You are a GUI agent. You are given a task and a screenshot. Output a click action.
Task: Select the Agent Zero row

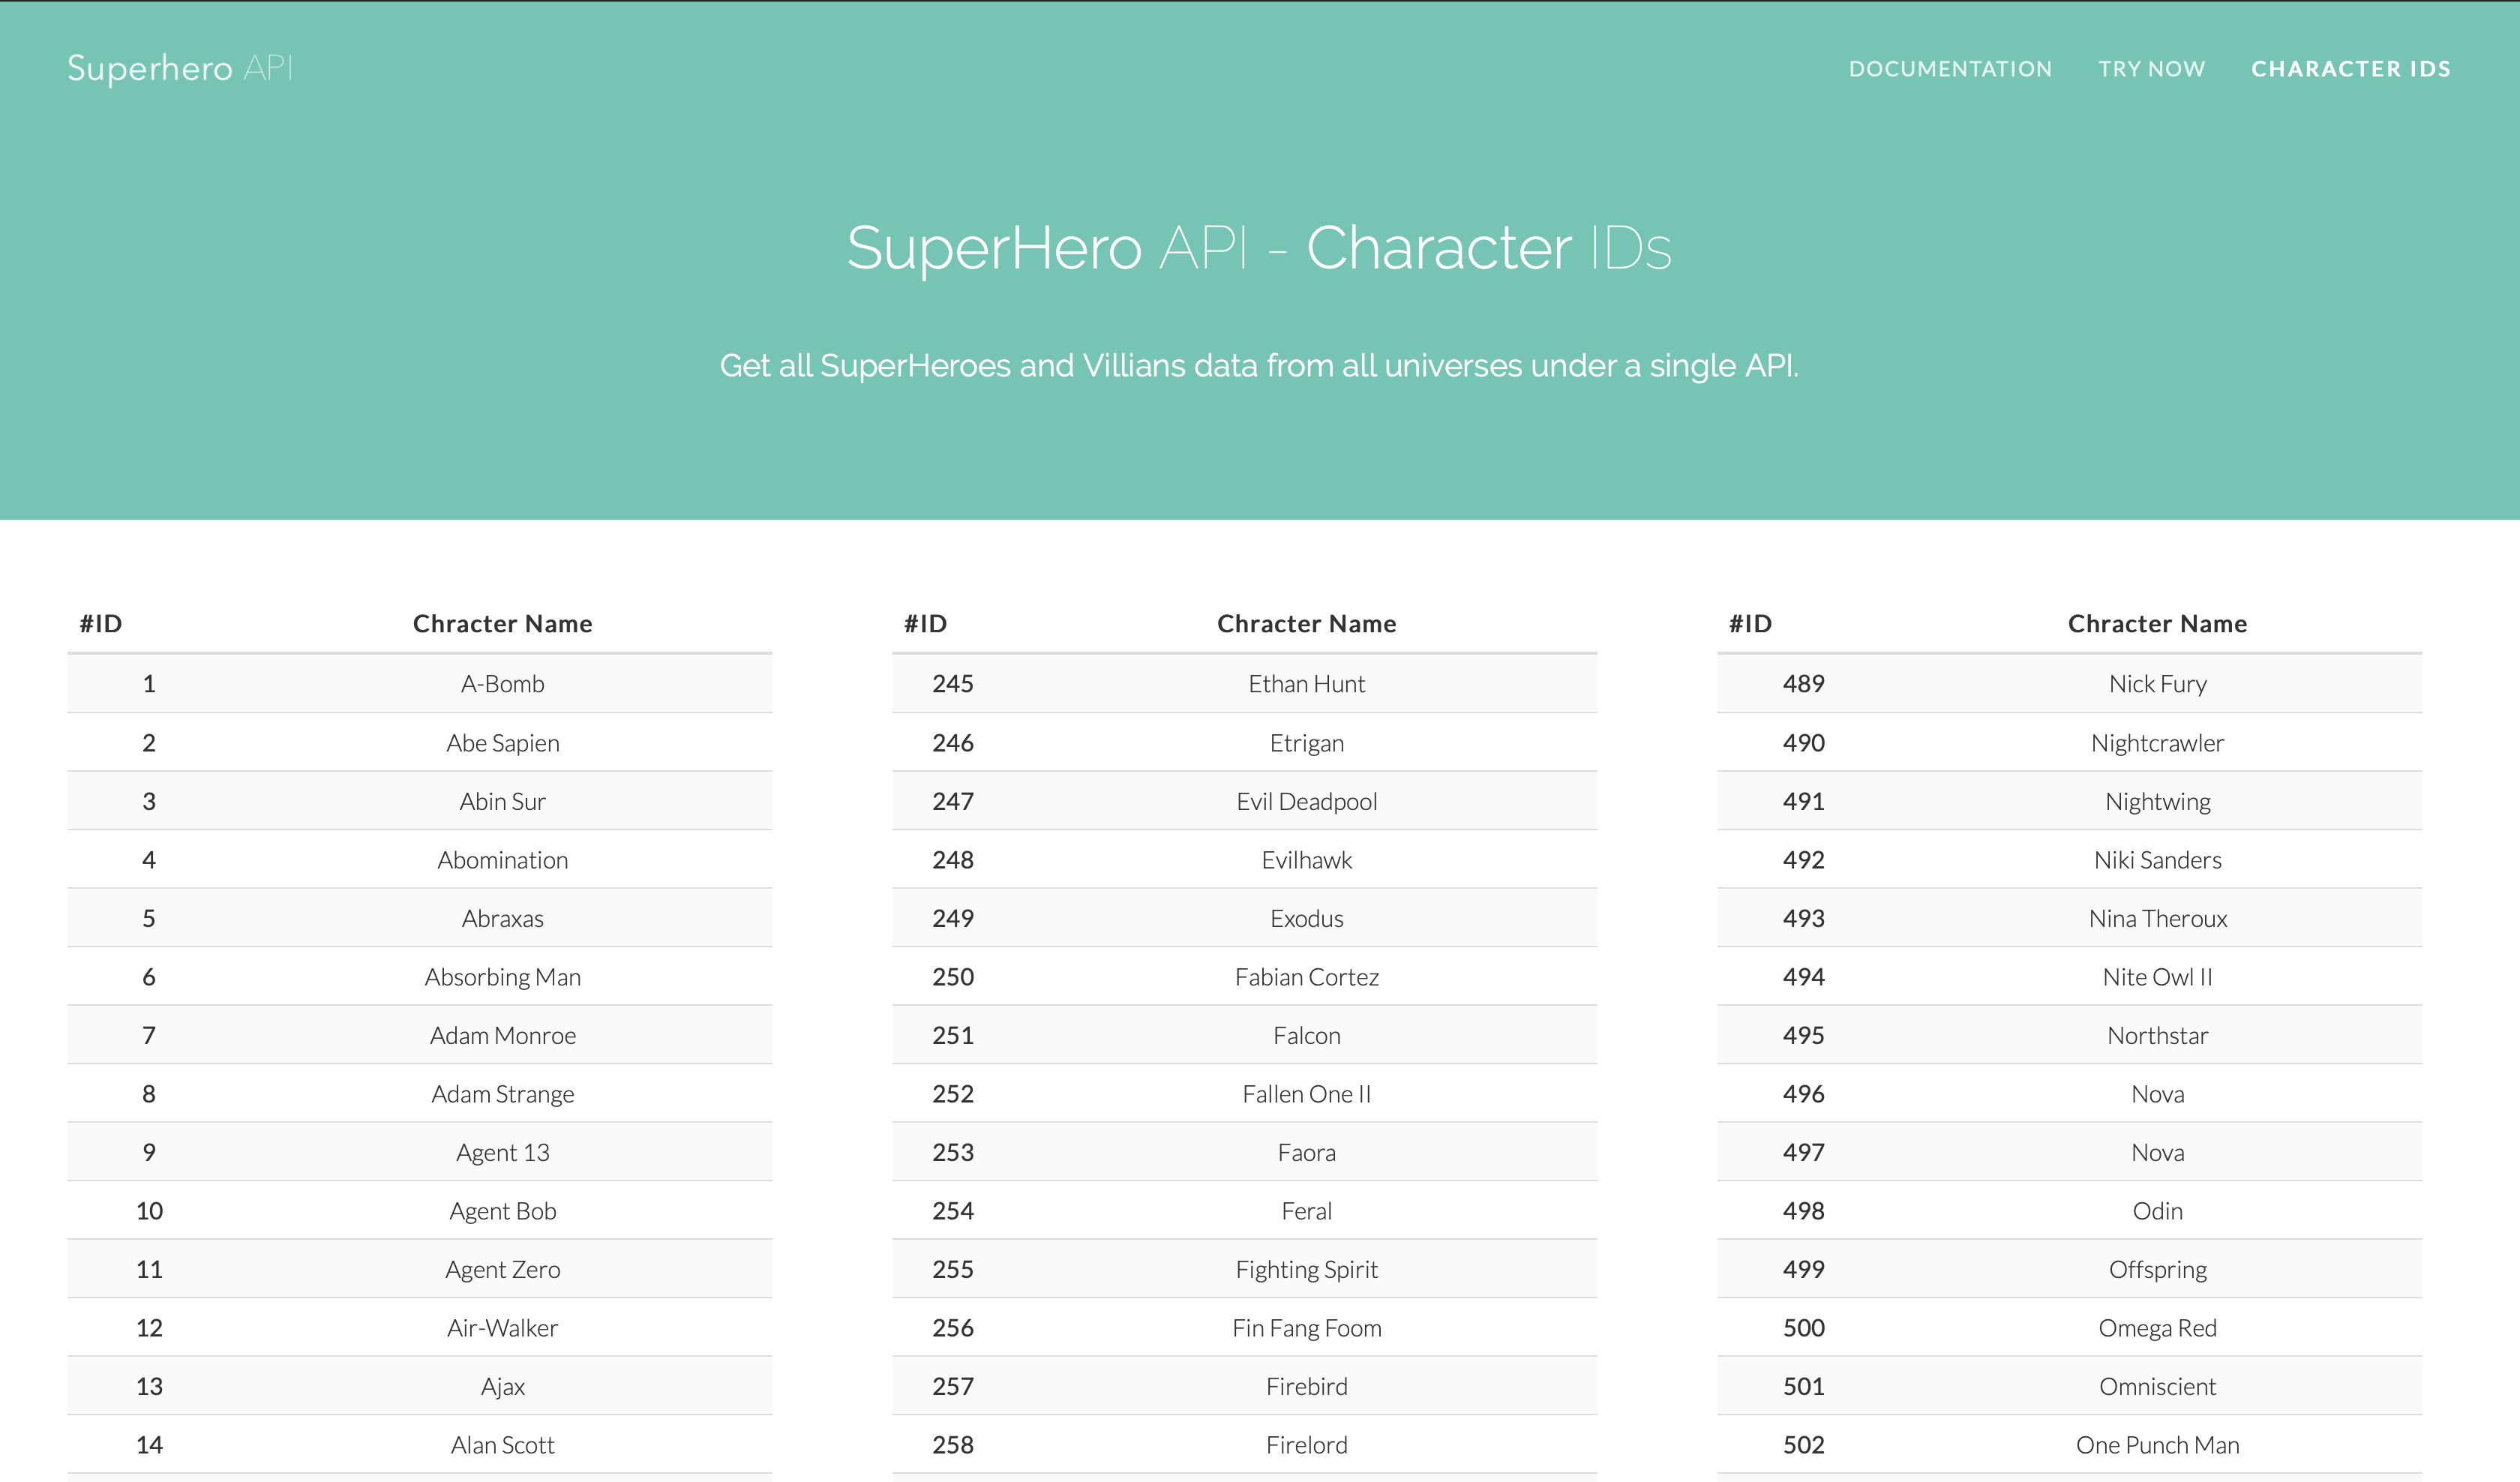502,1269
